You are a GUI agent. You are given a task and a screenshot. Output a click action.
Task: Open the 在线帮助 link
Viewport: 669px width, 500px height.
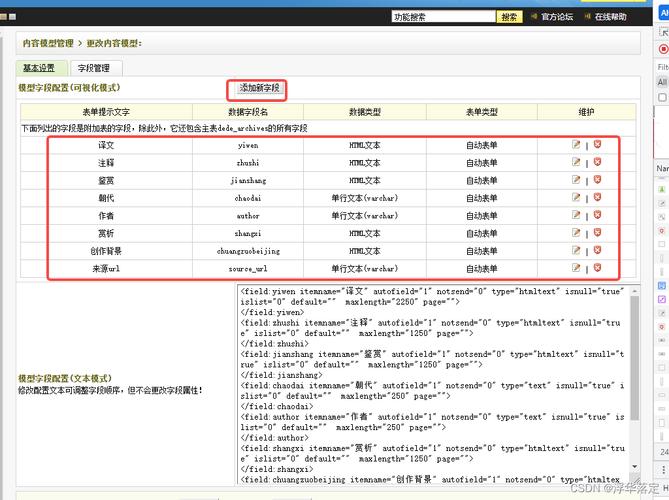pos(611,17)
